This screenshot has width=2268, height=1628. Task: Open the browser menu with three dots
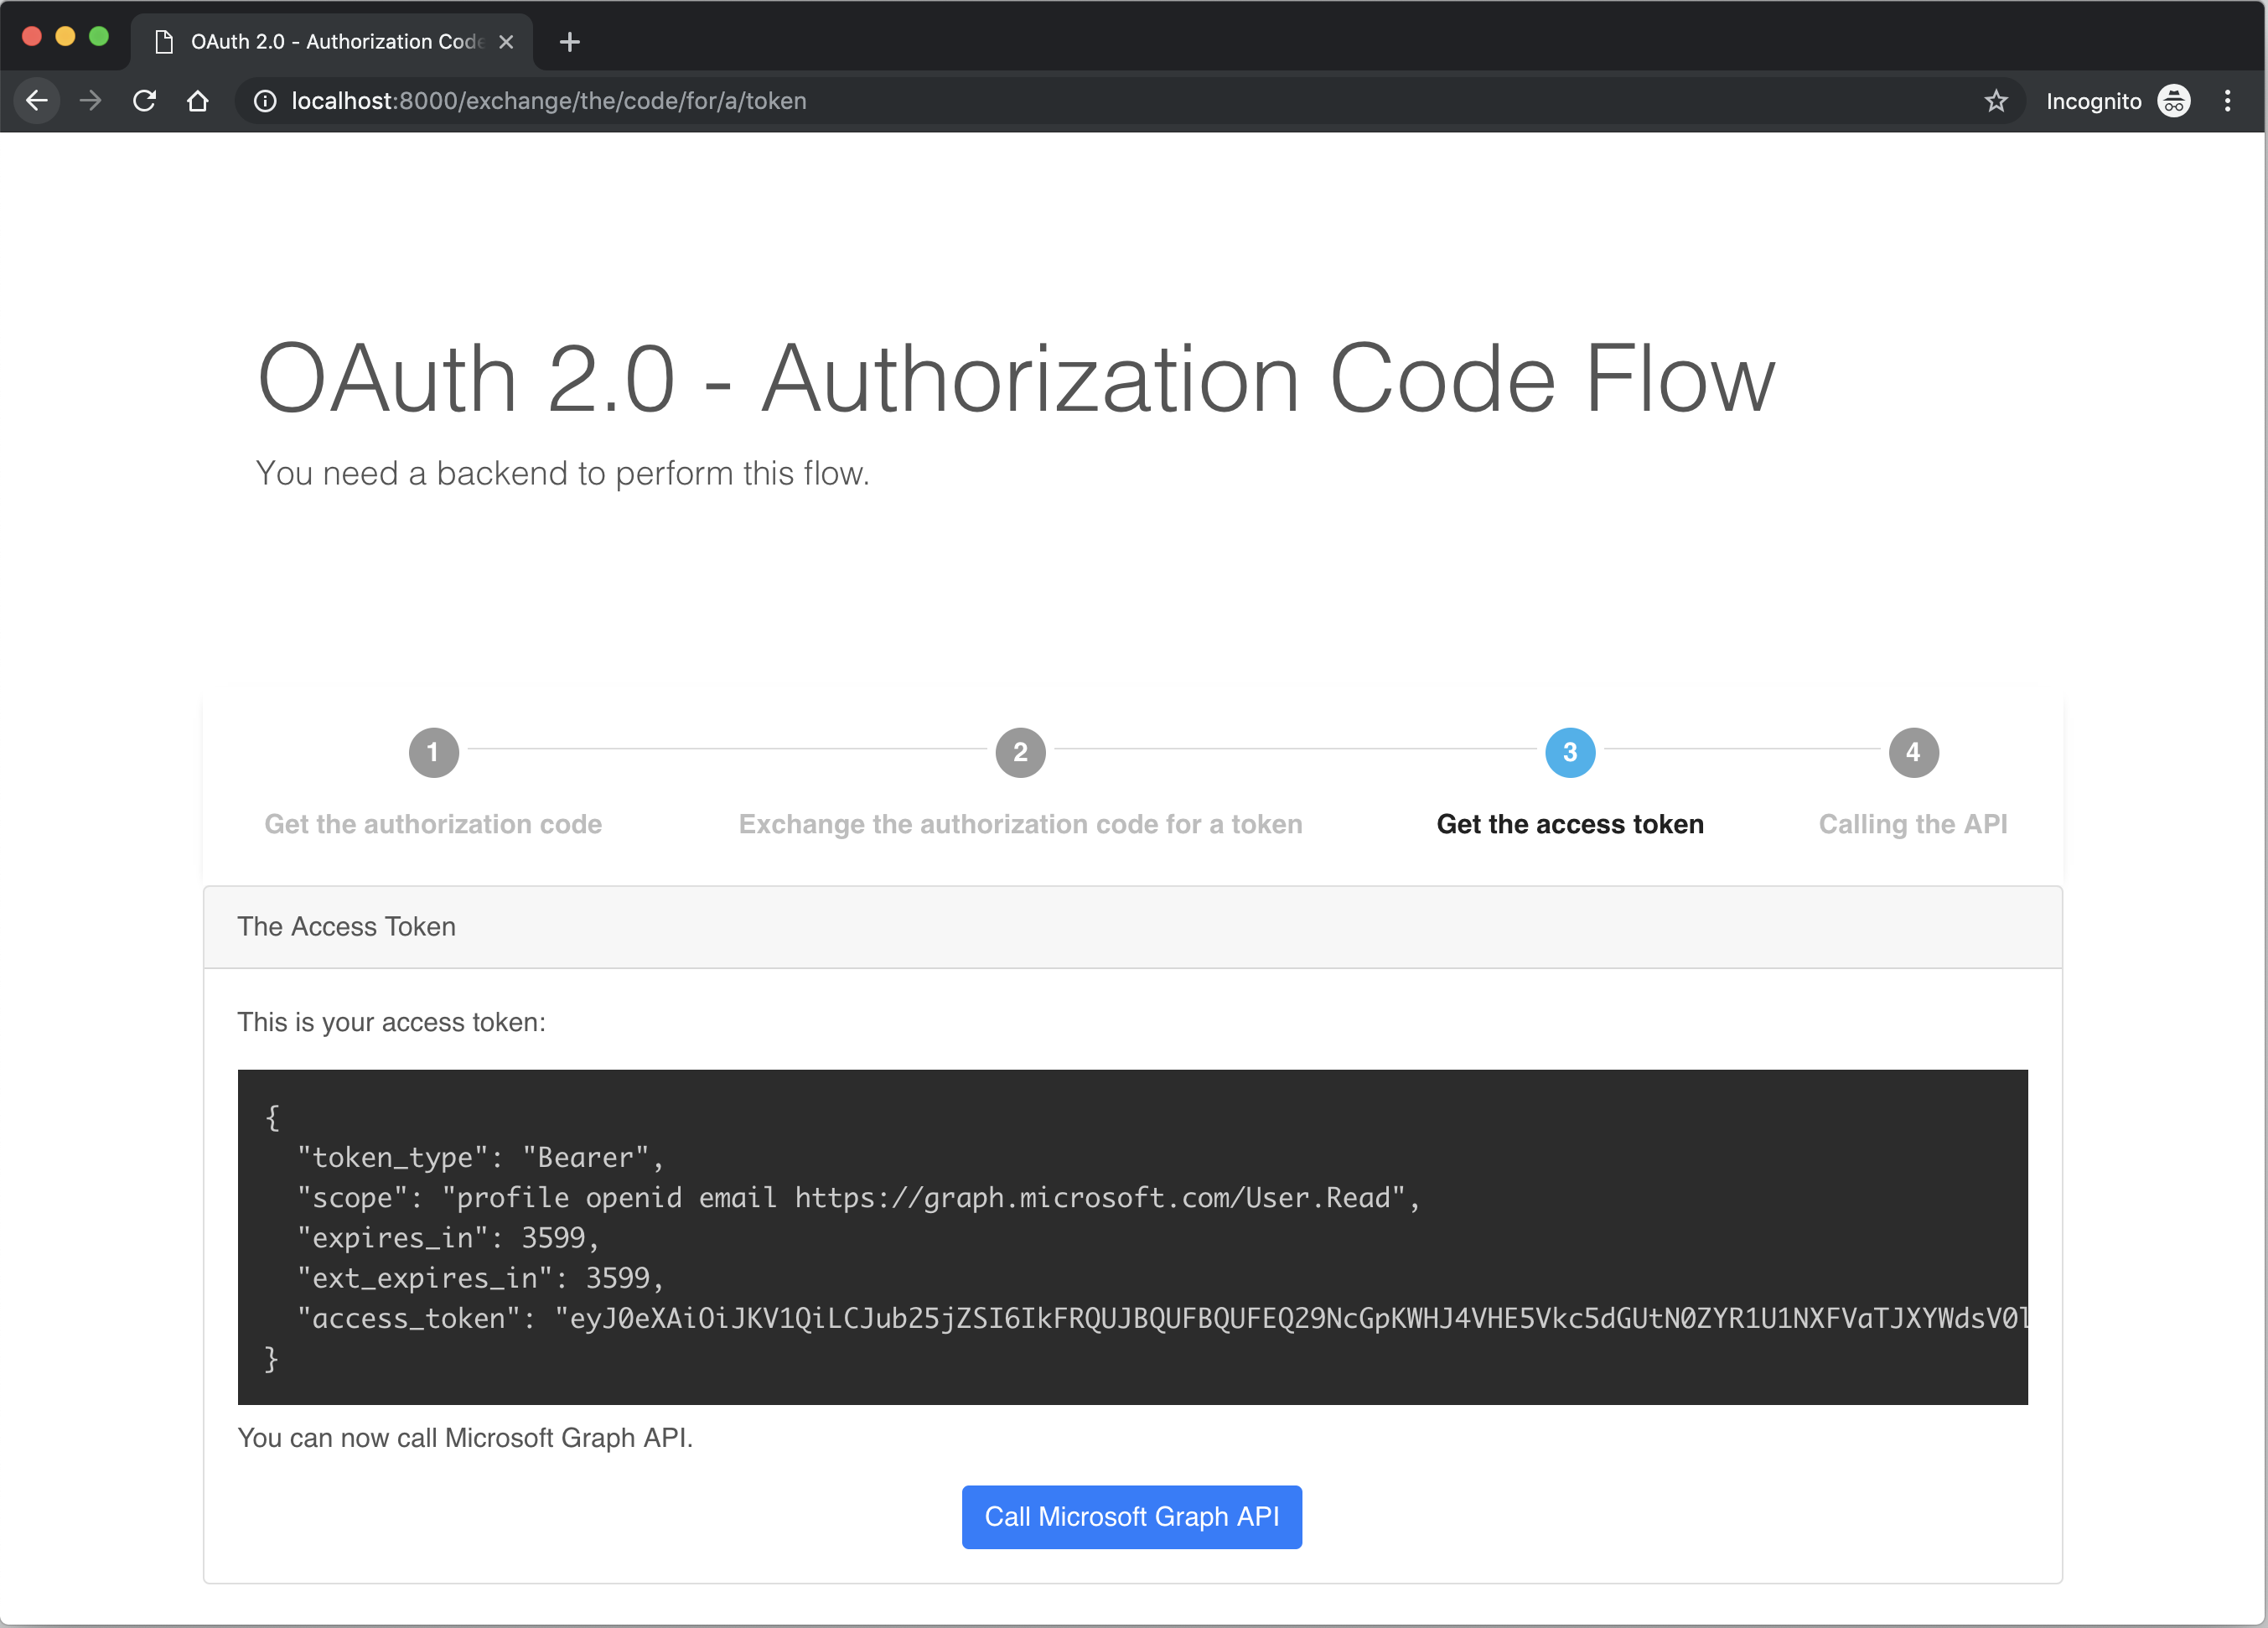click(2227, 100)
